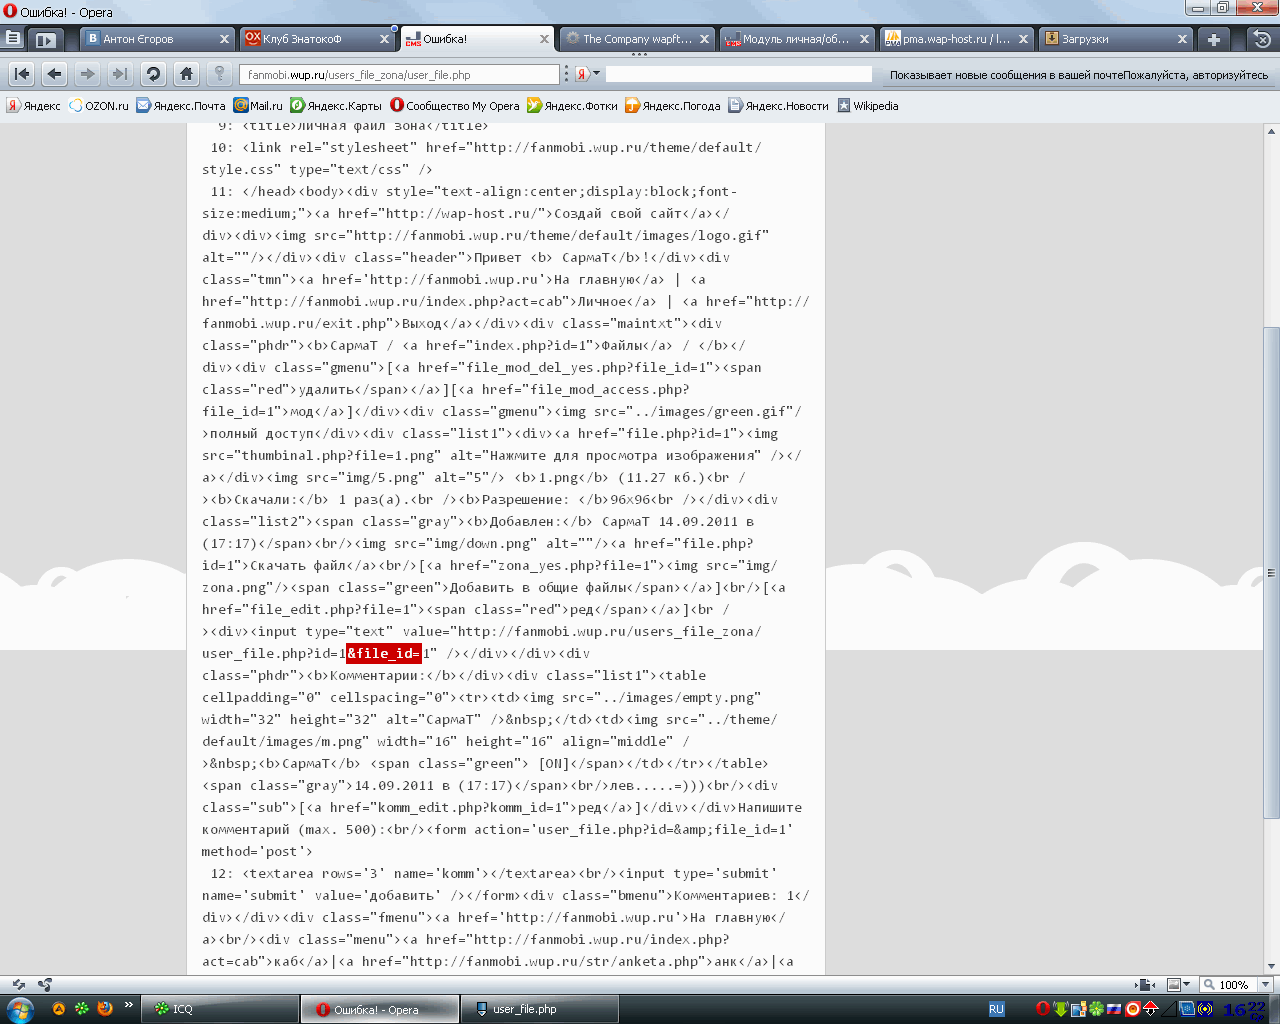Launch Firefox from quick launch
The height and width of the screenshot is (1024, 1280).
coord(105,1009)
